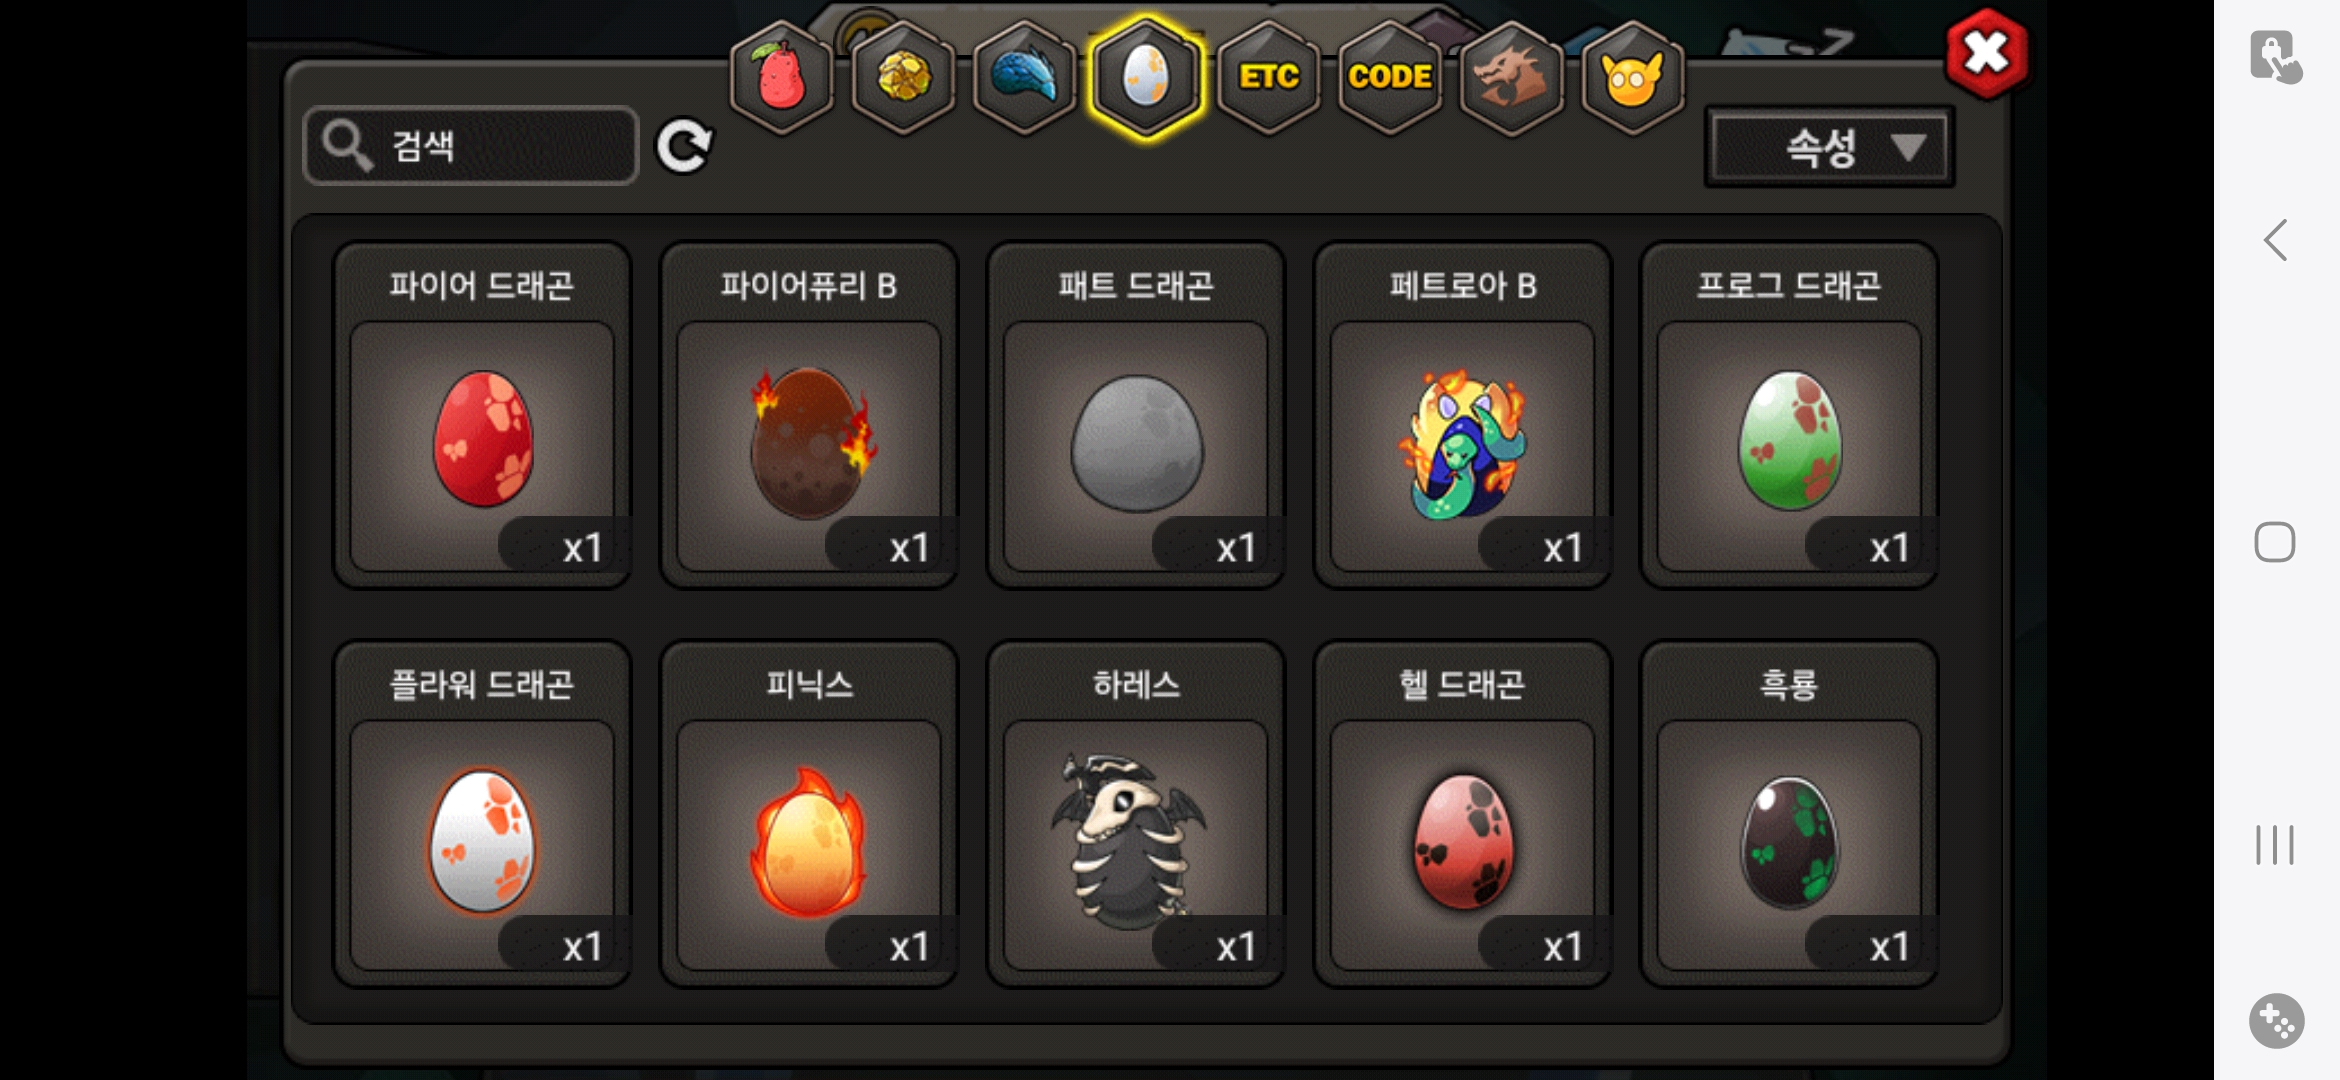Expand the 속성 sort dropdown
This screenshot has height=1080, width=2340.
pyautogui.click(x=1829, y=147)
